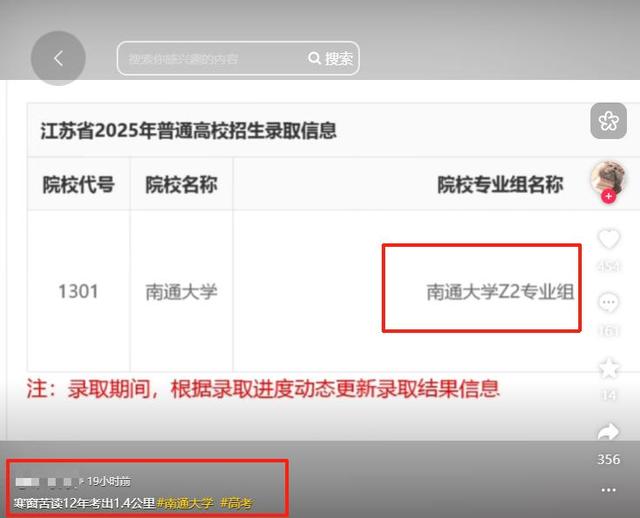Open the video author's avatar
Image resolution: width=640 pixels, height=518 pixels.
click(x=609, y=178)
